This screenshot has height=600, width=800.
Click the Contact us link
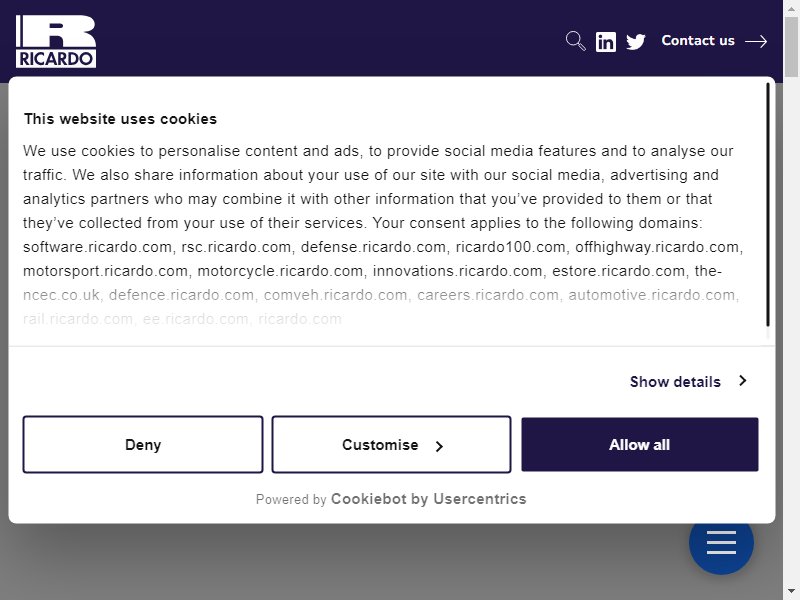tap(697, 40)
